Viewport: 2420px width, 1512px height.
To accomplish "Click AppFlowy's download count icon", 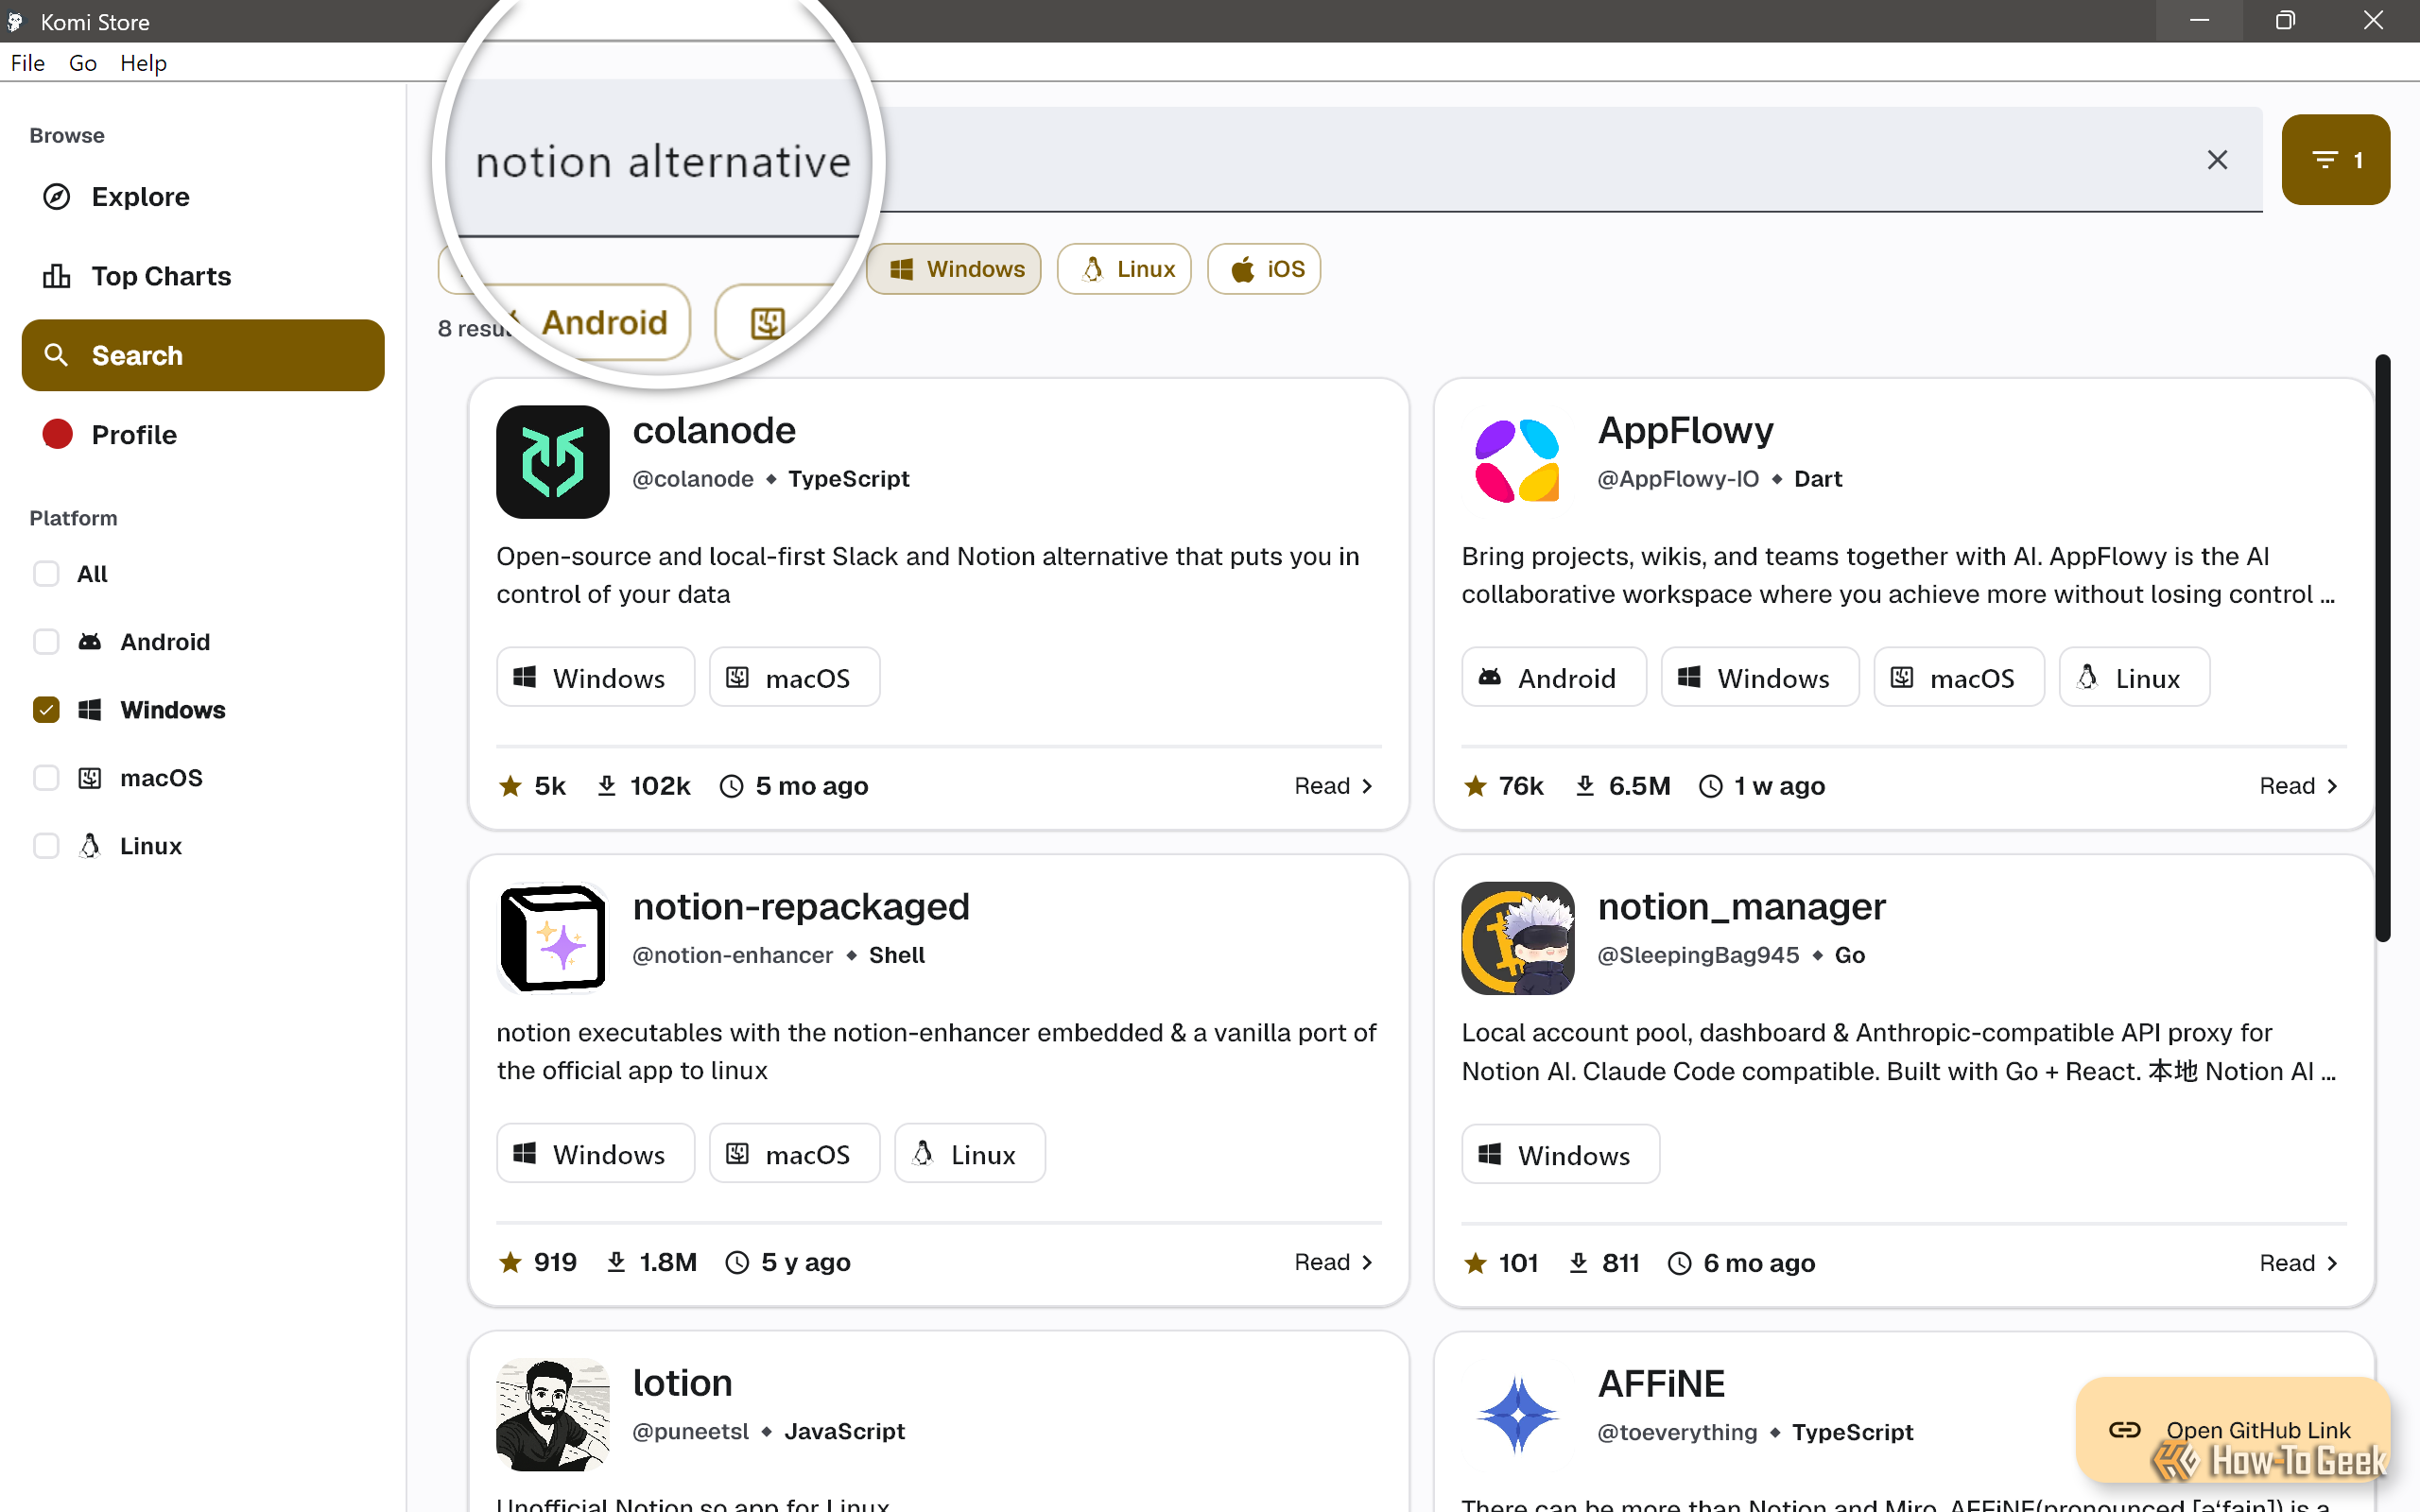I will pyautogui.click(x=1585, y=786).
